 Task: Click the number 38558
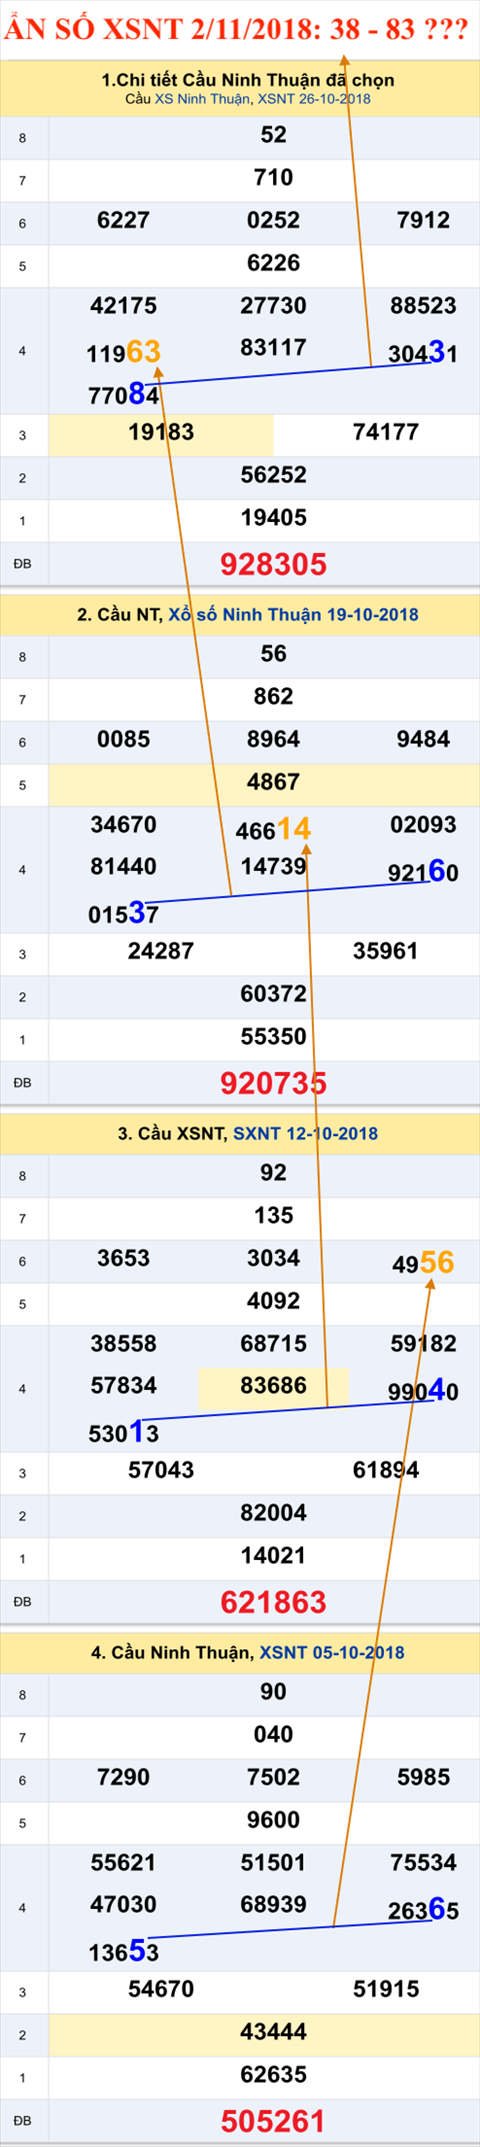point(123,1344)
